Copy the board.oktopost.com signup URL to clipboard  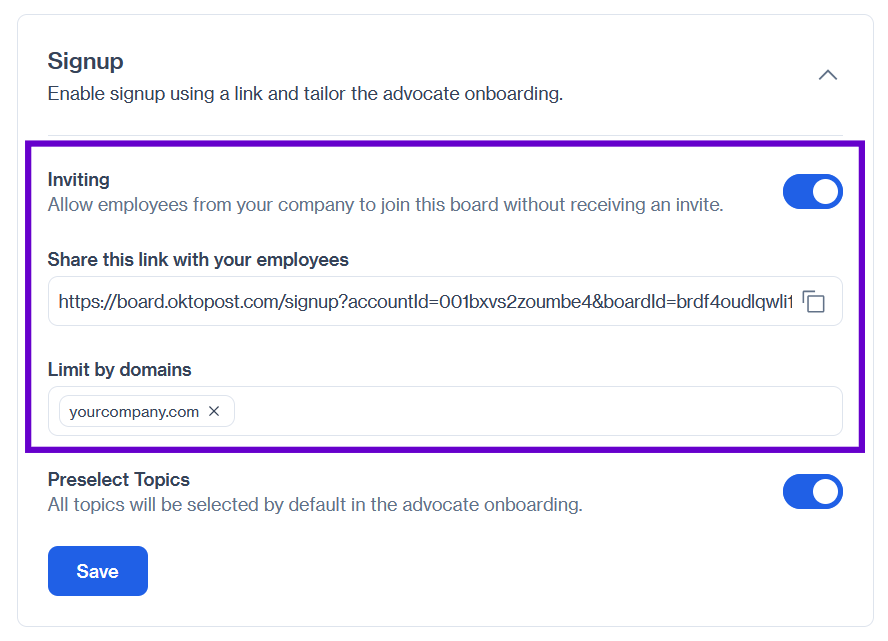[x=814, y=301]
